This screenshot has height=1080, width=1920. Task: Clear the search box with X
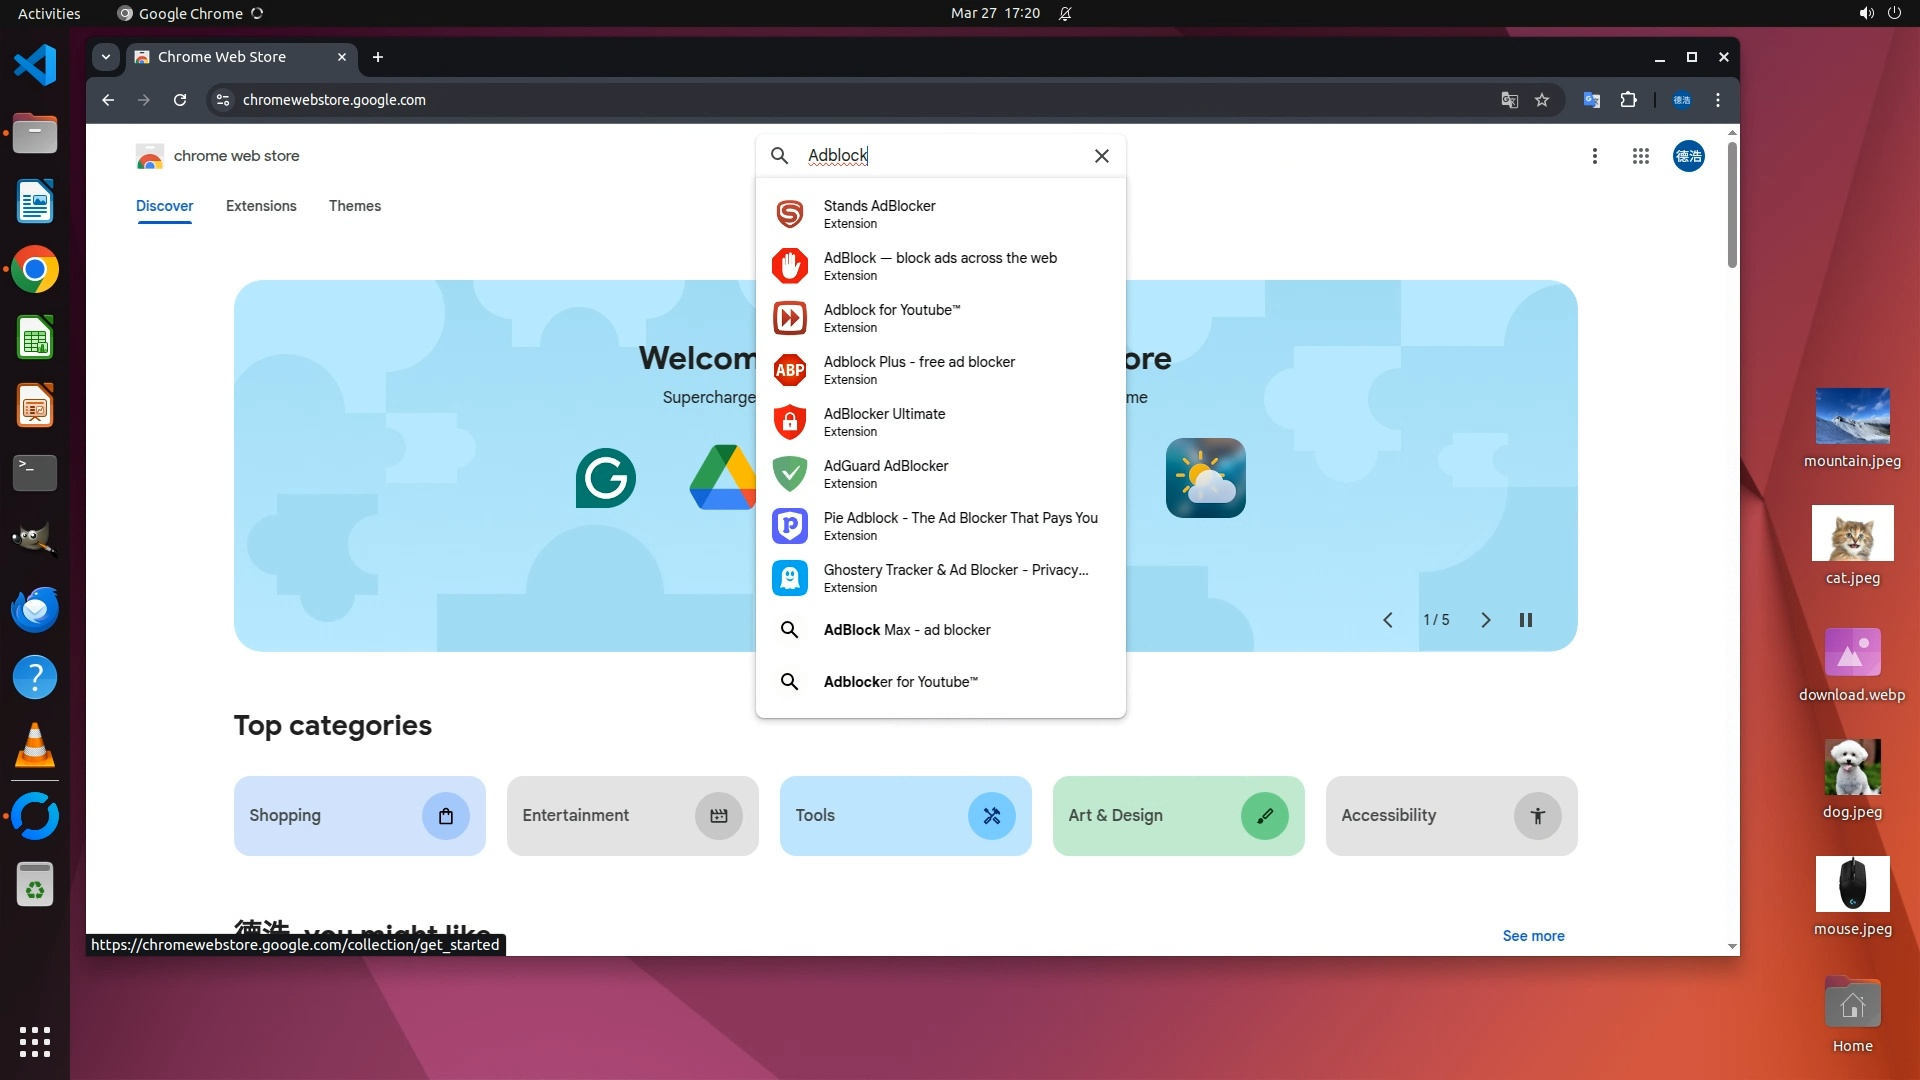pos(1101,156)
